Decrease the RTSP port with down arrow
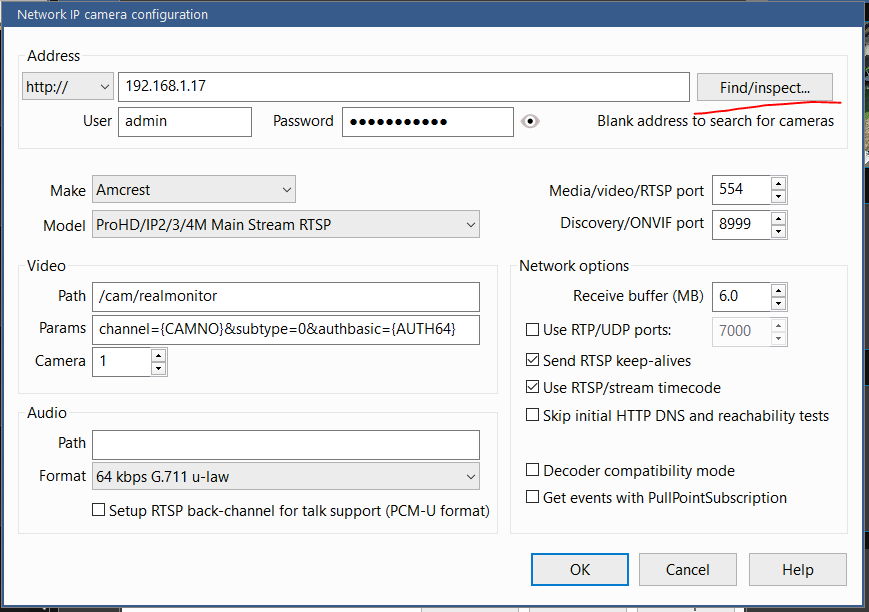The height and width of the screenshot is (612, 869). tap(779, 196)
